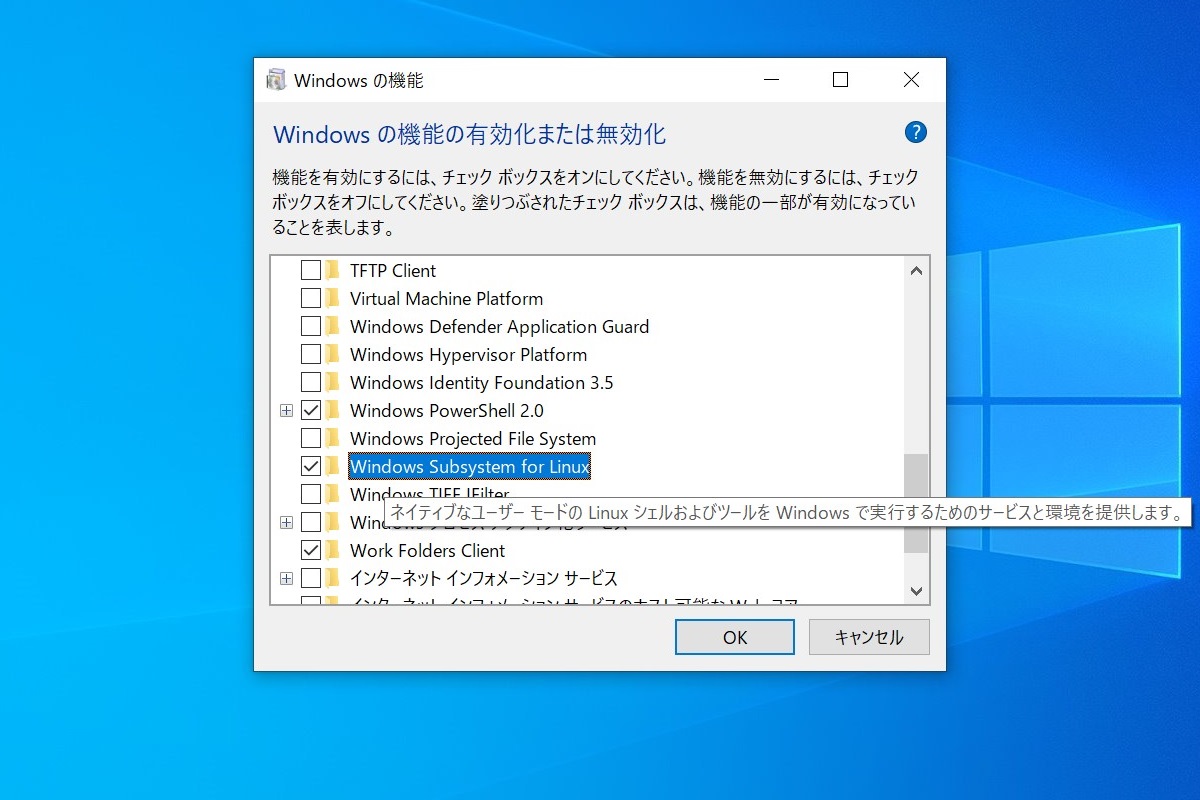Screen dimensions: 1200x800
Task: Select the Windows Identity Foundation 3.5 entry
Action: point(482,382)
